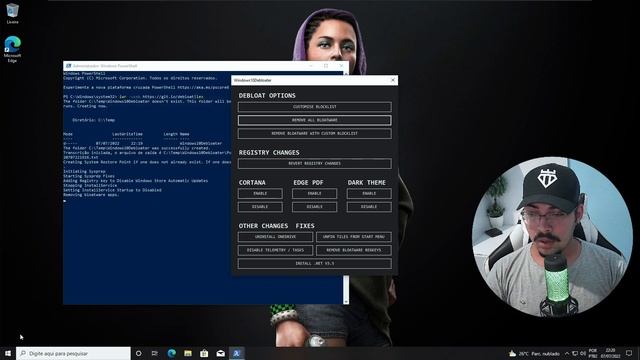Click PowerShell scrollbar down arrow

click(346, 302)
